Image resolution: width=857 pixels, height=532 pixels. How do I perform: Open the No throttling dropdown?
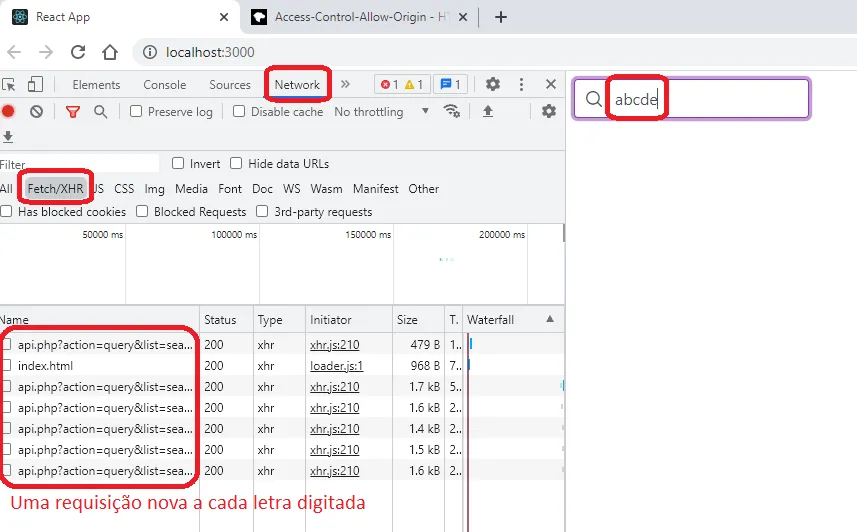(381, 112)
